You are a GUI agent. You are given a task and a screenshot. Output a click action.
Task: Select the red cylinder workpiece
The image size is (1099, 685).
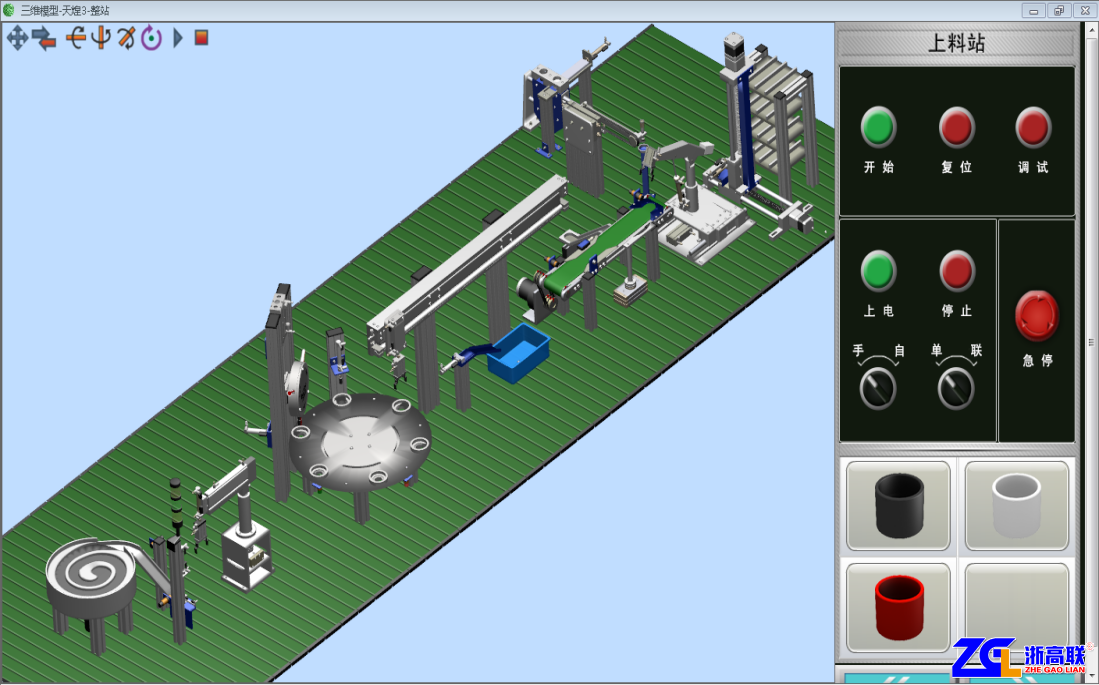[898, 608]
